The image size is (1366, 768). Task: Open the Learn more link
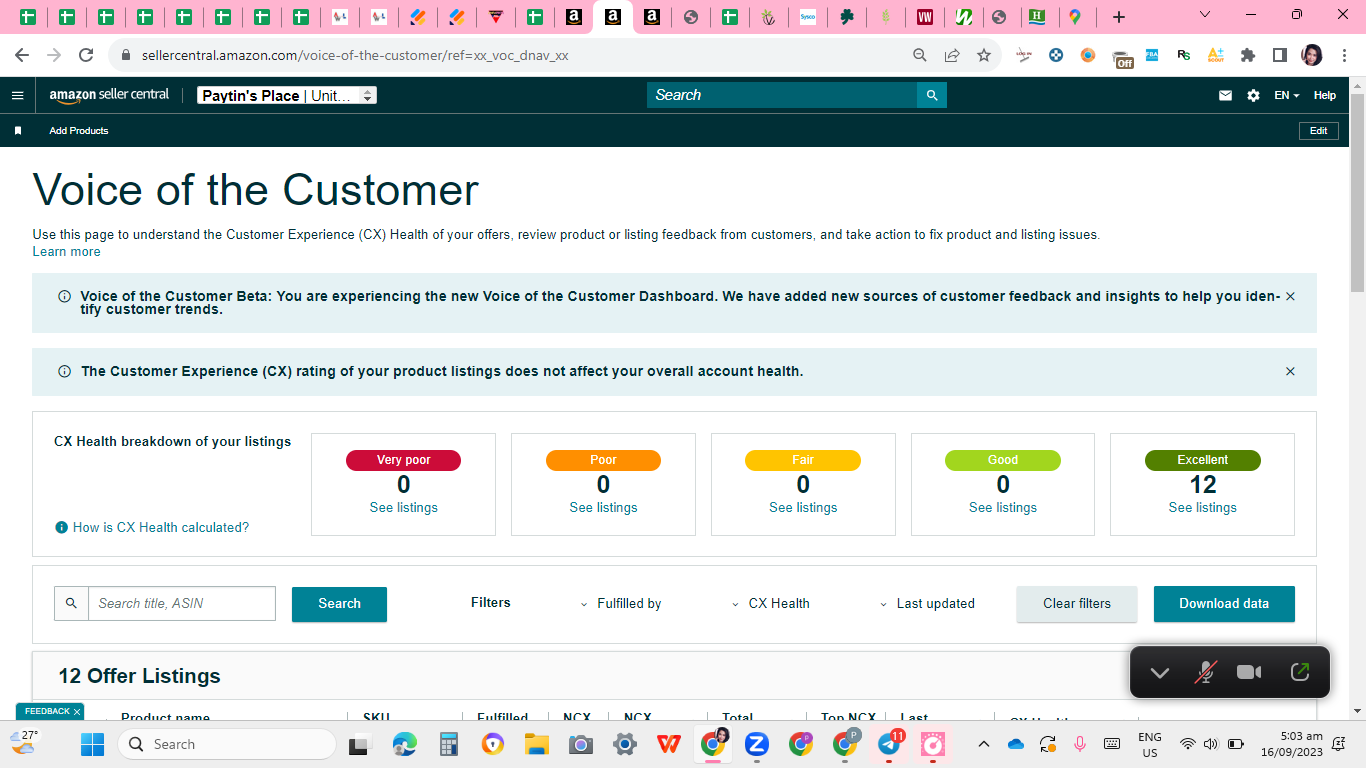pos(67,252)
